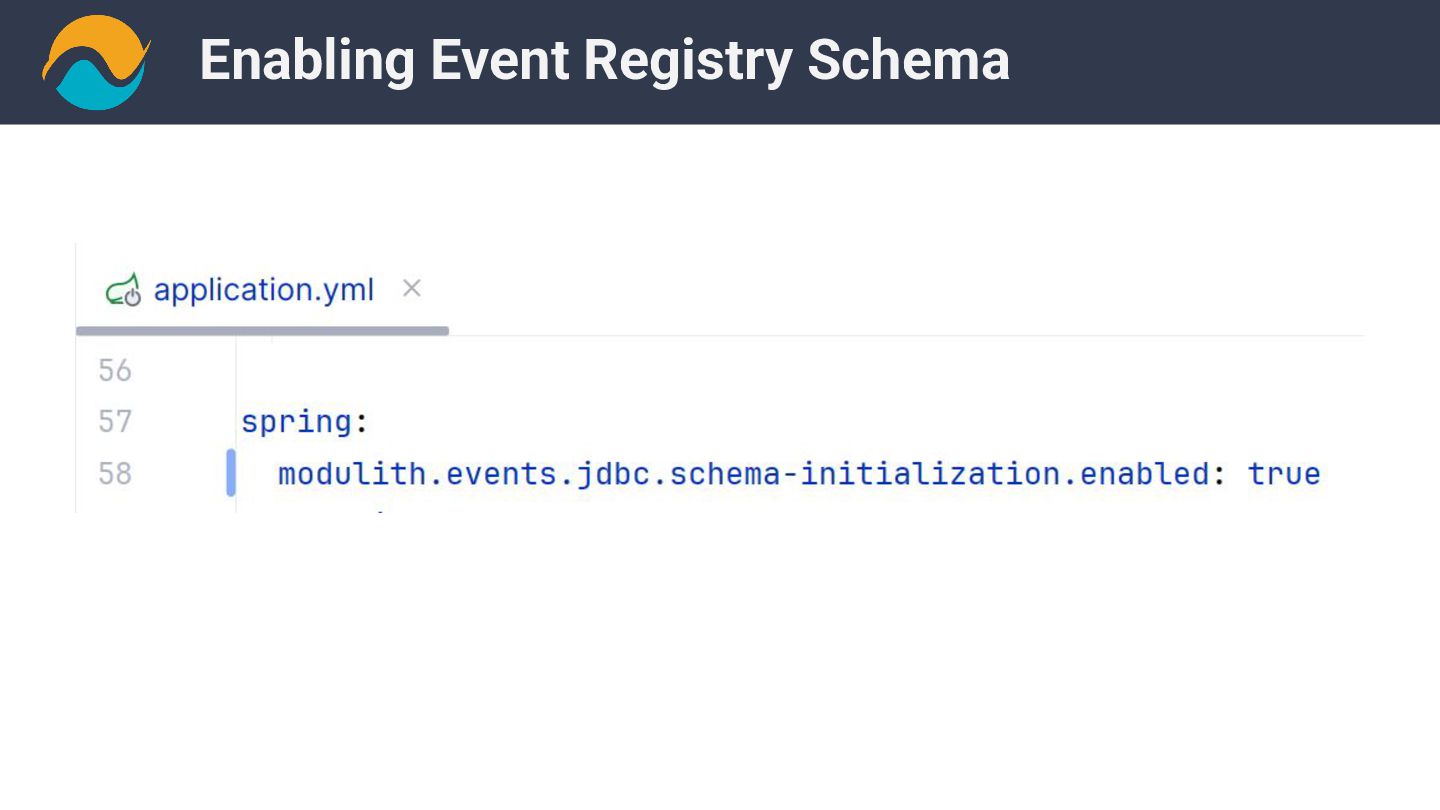Click the orange and blue wave logo
Viewport: 1440px width, 810px height.
tap(96, 62)
